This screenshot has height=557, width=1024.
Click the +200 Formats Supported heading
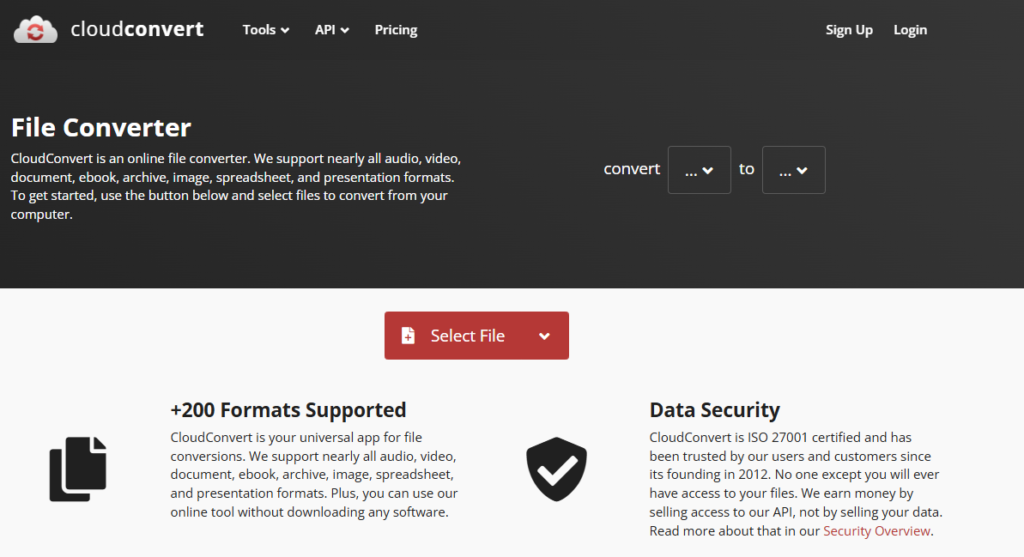[288, 410]
